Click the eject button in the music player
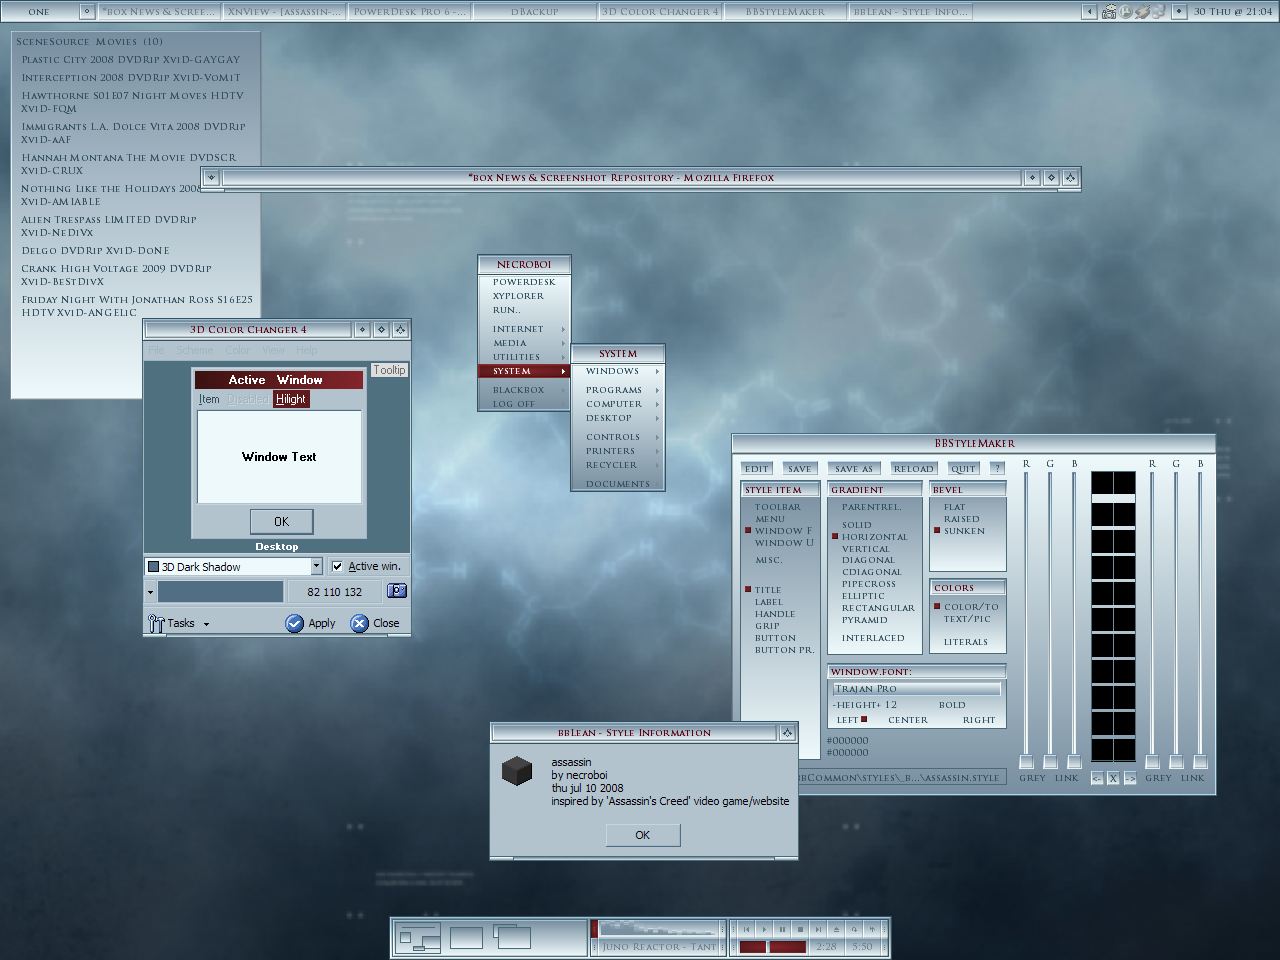 [x=836, y=929]
